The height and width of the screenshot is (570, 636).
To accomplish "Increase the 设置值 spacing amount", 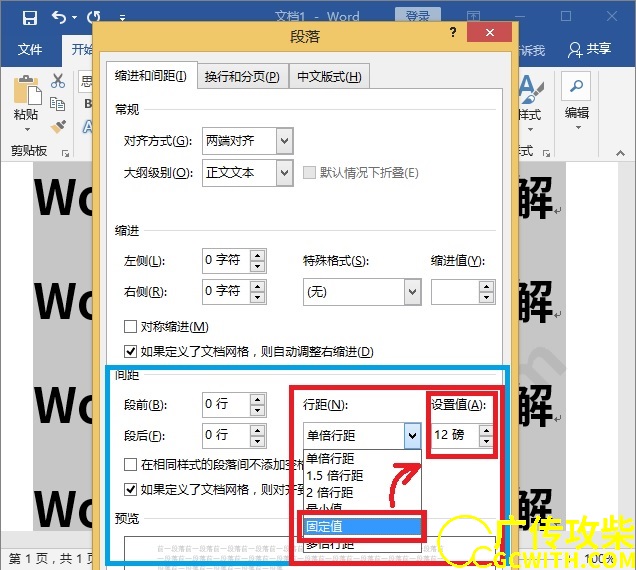I will (486, 430).
